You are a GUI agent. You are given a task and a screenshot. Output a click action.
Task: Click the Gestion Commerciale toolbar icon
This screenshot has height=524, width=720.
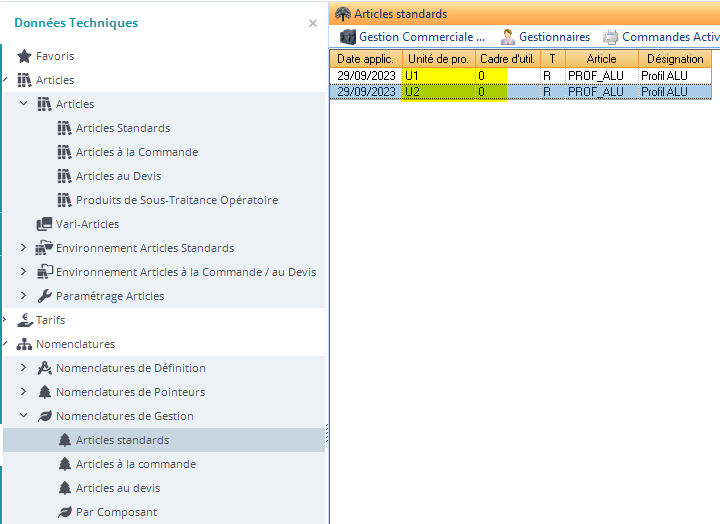coord(348,37)
